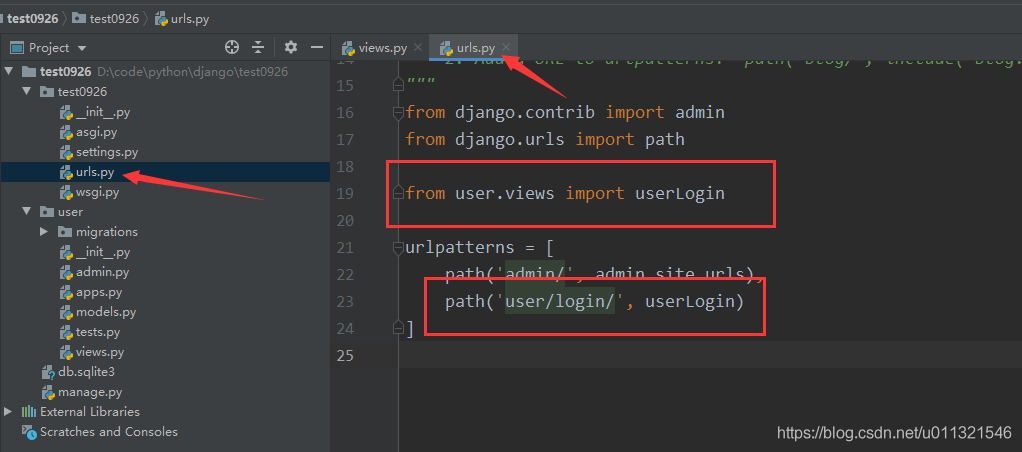1022x452 pixels.
Task: Click the Project panel title label
Action: pyautogui.click(x=49, y=48)
